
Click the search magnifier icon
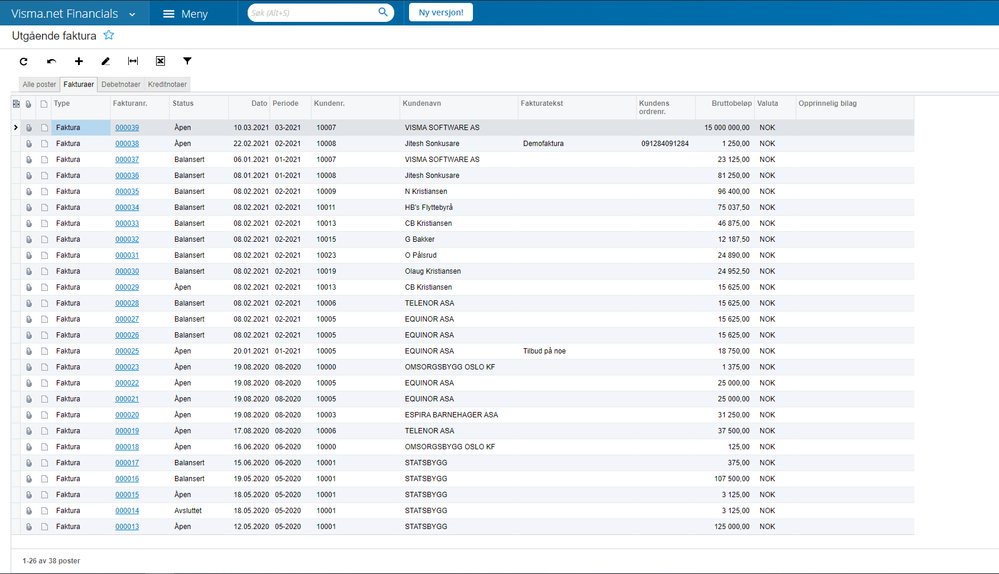[x=383, y=12]
